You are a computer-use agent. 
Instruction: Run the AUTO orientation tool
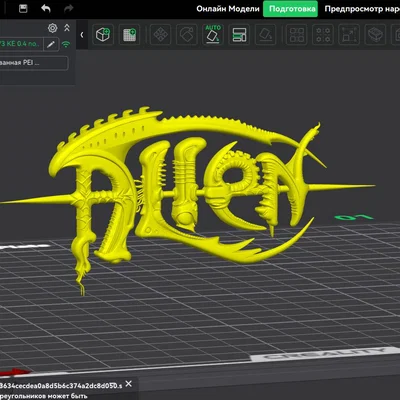click(213, 35)
